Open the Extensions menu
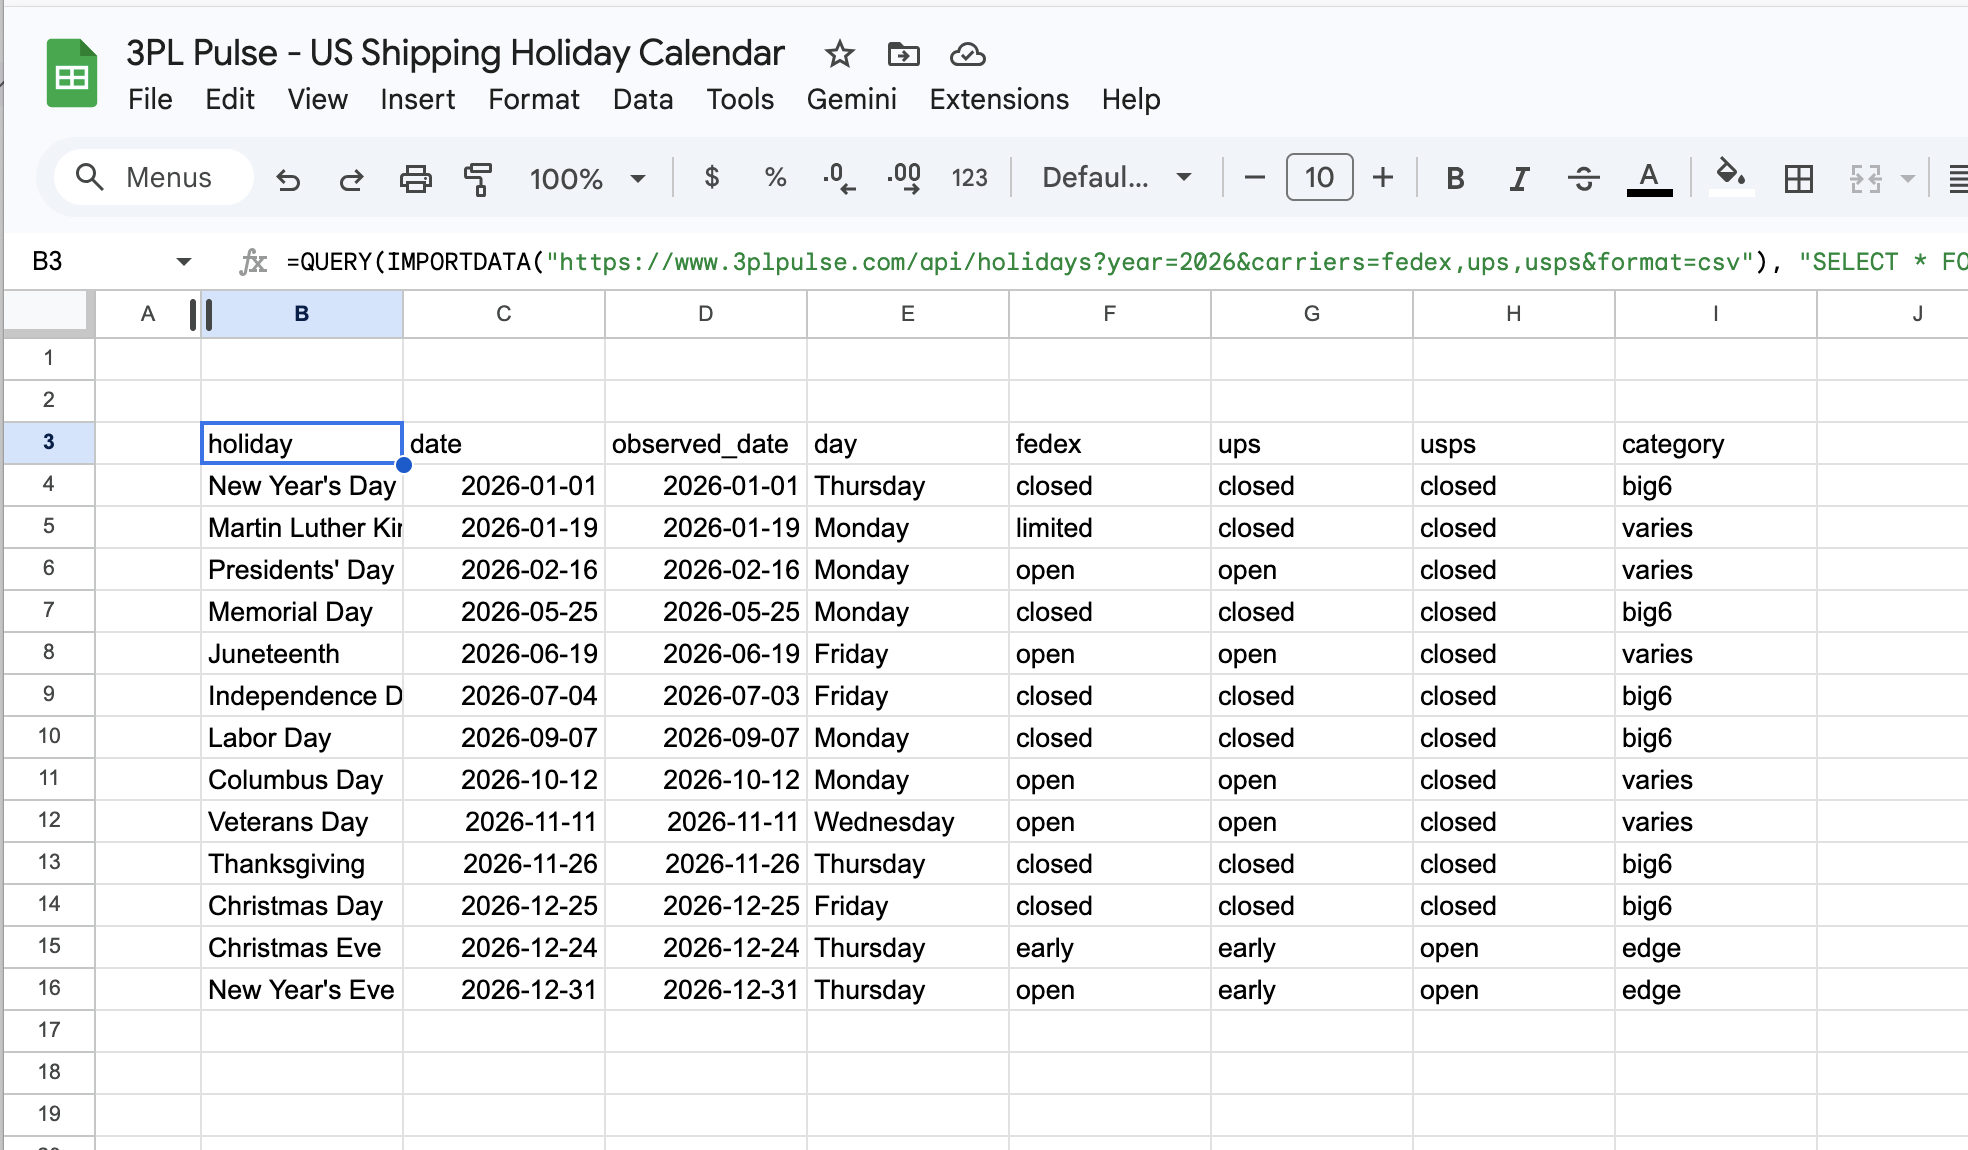1968x1150 pixels. tap(997, 99)
